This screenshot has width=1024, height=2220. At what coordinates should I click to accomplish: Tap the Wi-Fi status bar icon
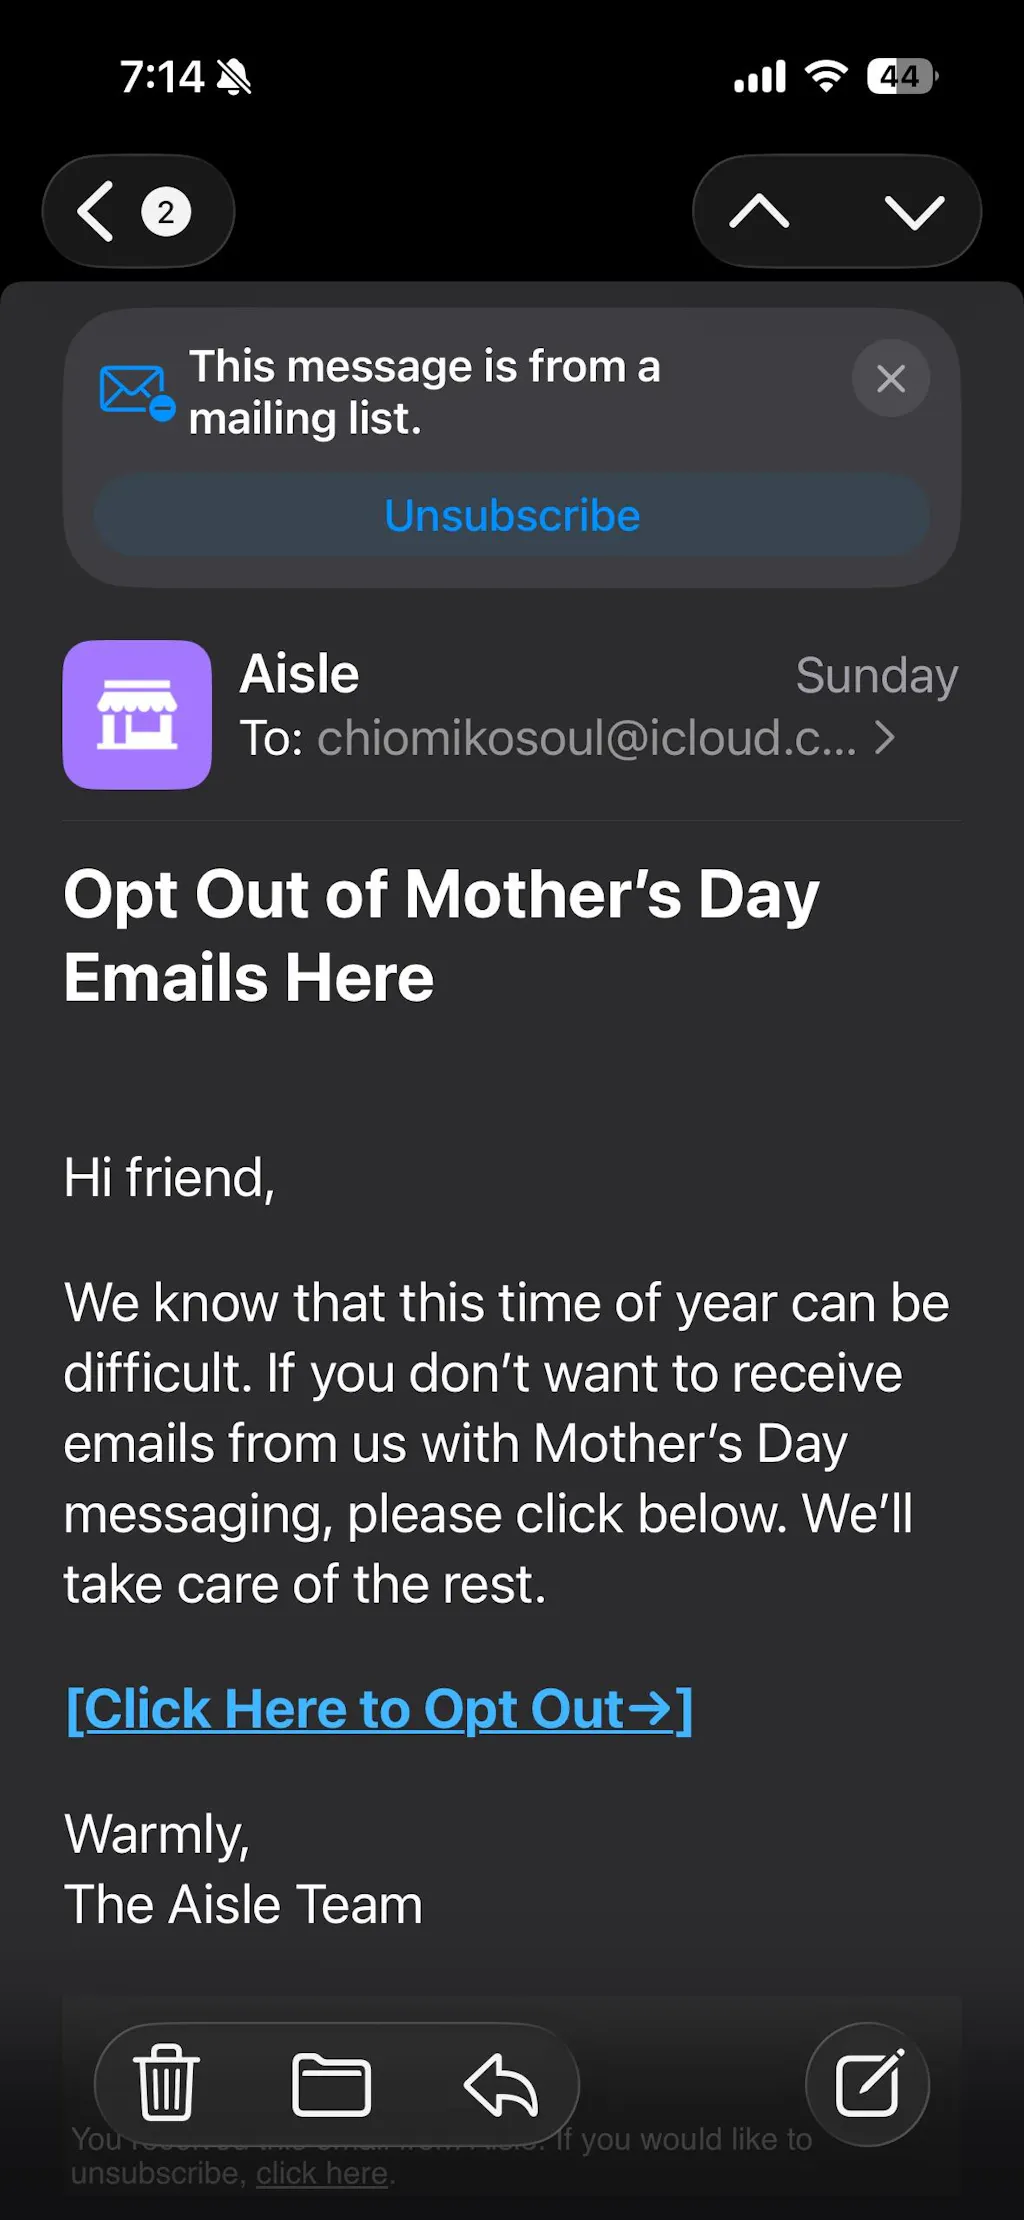[x=827, y=76]
